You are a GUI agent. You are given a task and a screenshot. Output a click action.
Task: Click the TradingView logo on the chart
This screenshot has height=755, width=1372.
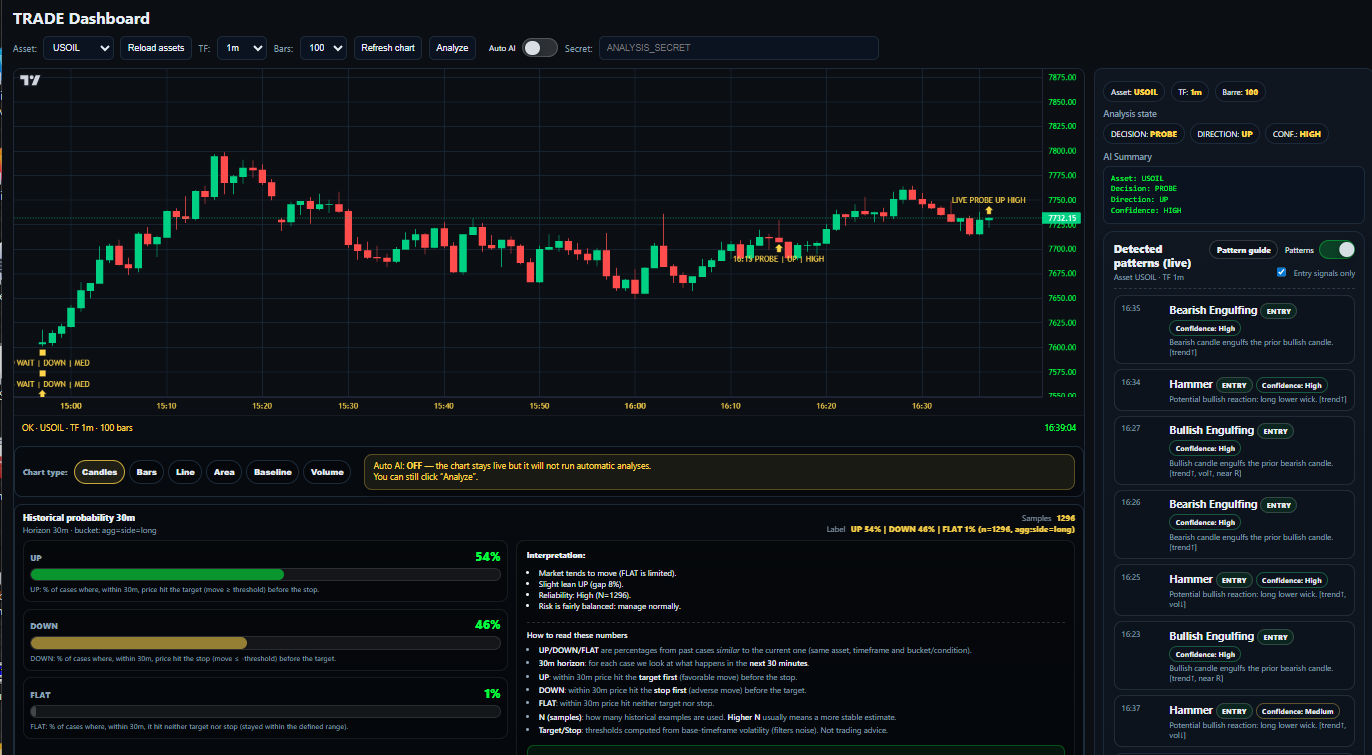tap(30, 81)
